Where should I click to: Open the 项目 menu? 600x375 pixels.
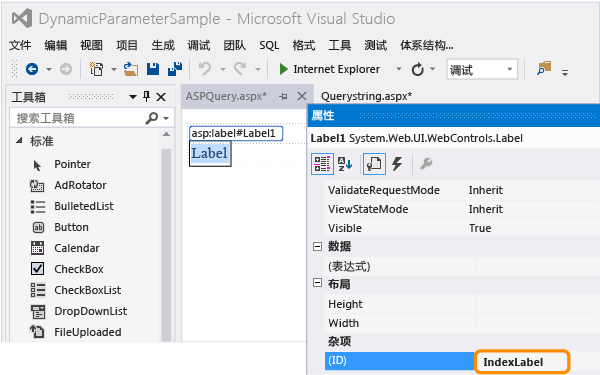tap(127, 46)
